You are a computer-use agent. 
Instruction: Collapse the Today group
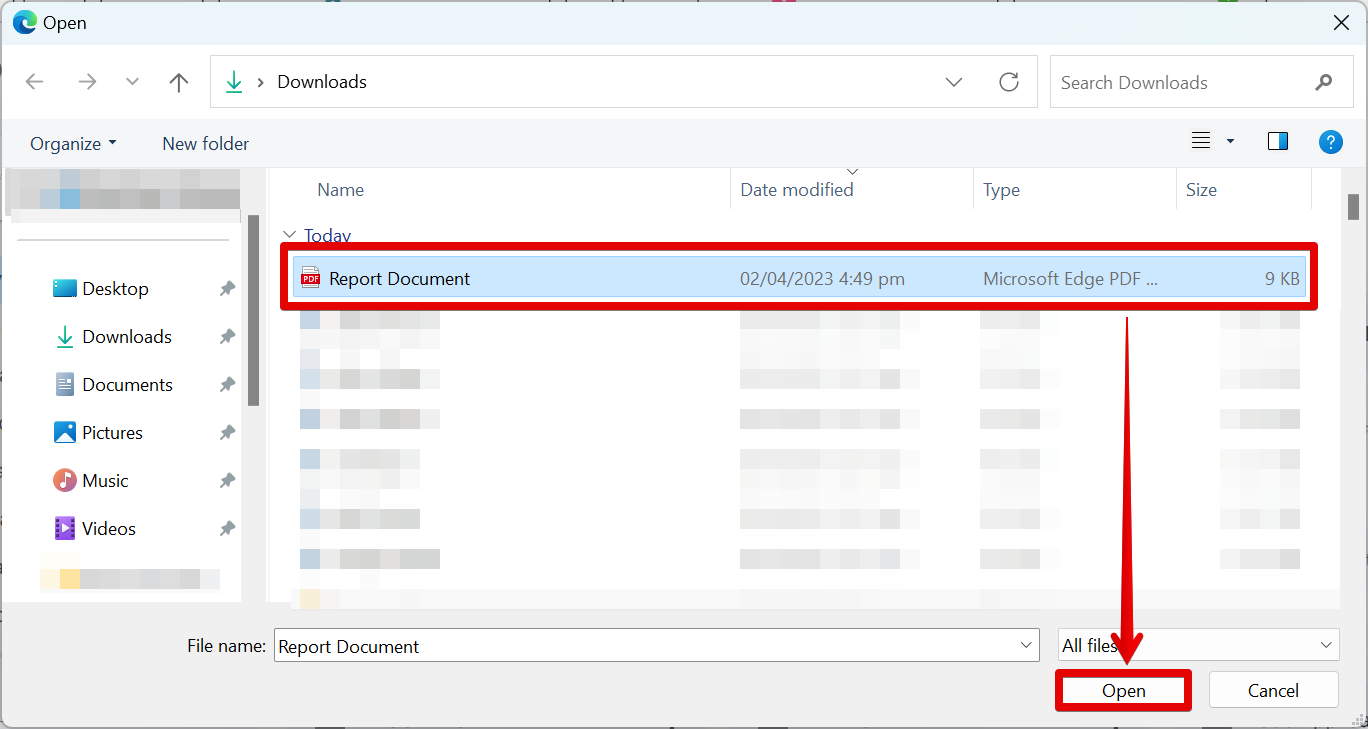coord(290,236)
